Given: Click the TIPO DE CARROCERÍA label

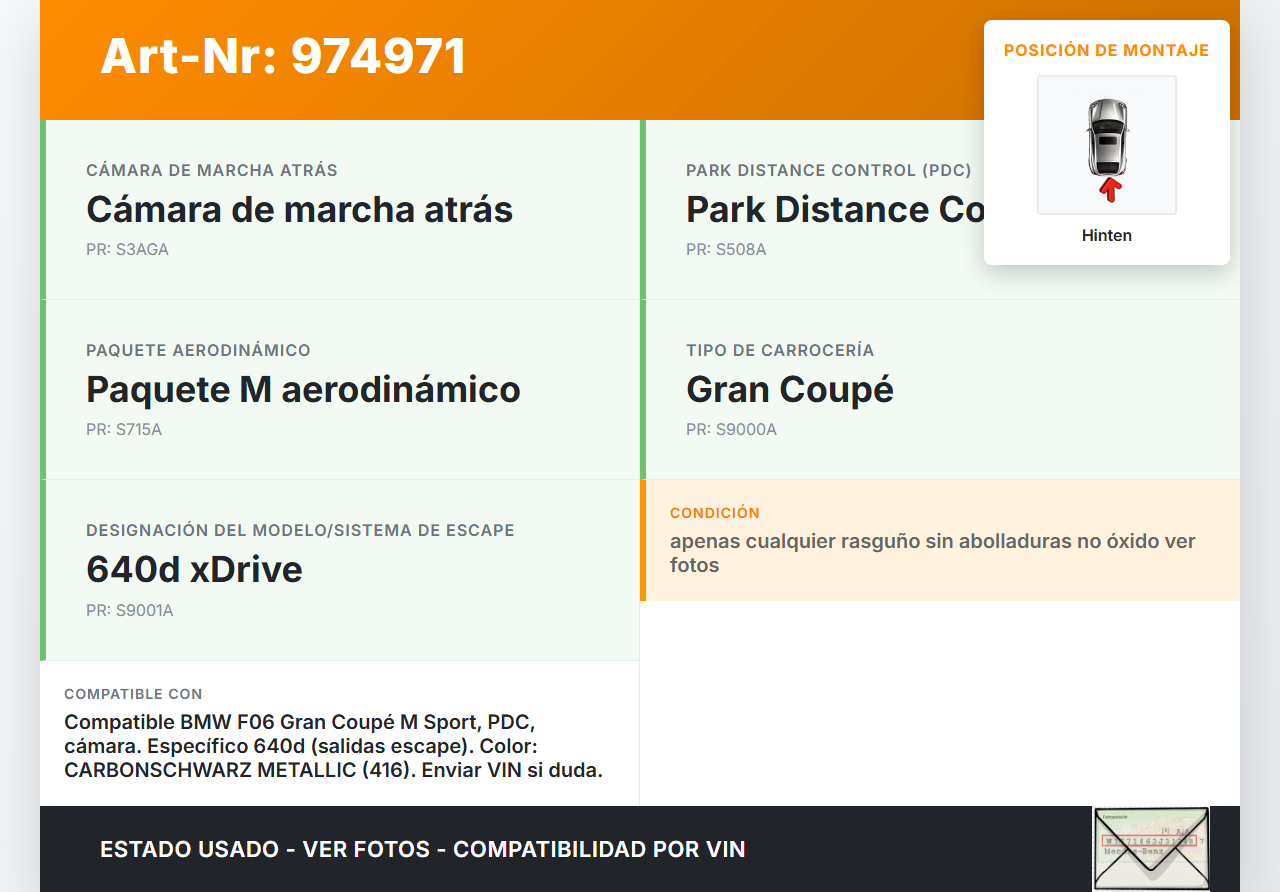Looking at the screenshot, I should [x=780, y=350].
